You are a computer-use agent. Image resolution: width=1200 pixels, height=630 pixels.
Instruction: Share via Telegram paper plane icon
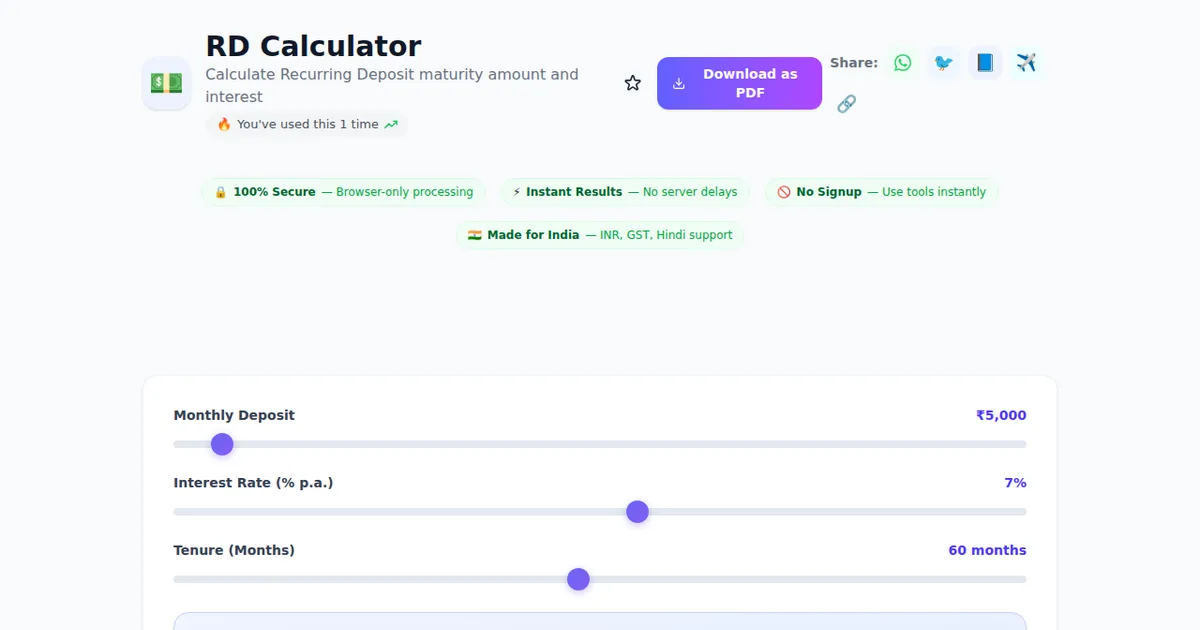(1026, 63)
